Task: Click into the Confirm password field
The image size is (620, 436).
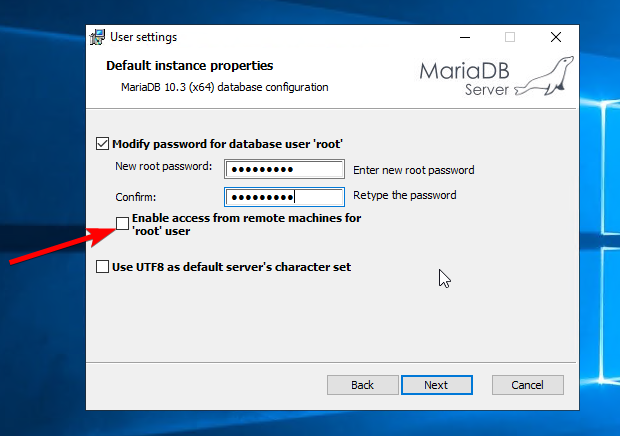Action: pos(284,197)
